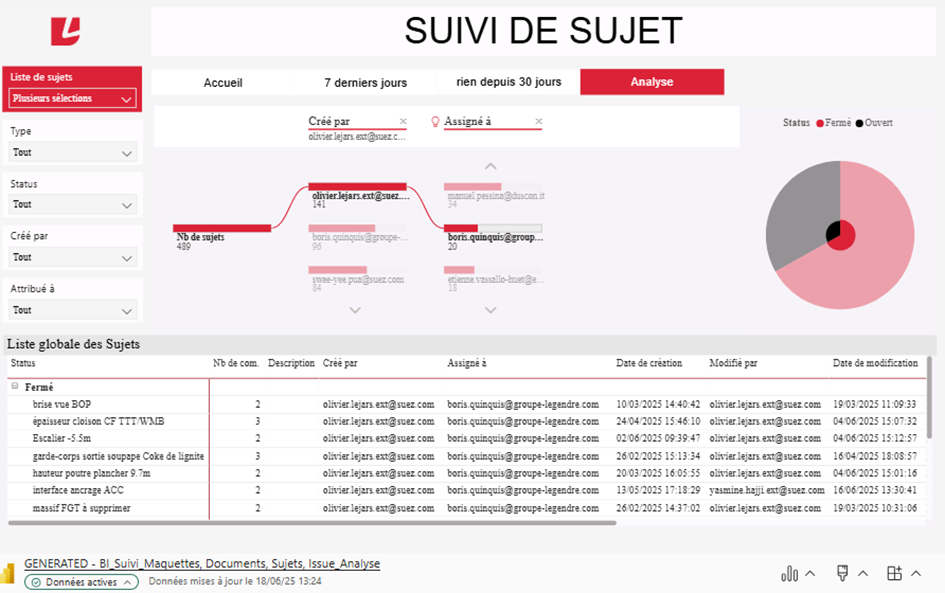
Task: Open the GENERATED BI_Suivi report link
Action: [202, 563]
